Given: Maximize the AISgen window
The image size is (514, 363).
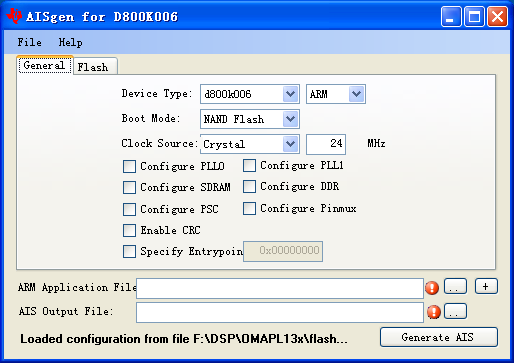Looking at the screenshot, I should pos(474,16).
